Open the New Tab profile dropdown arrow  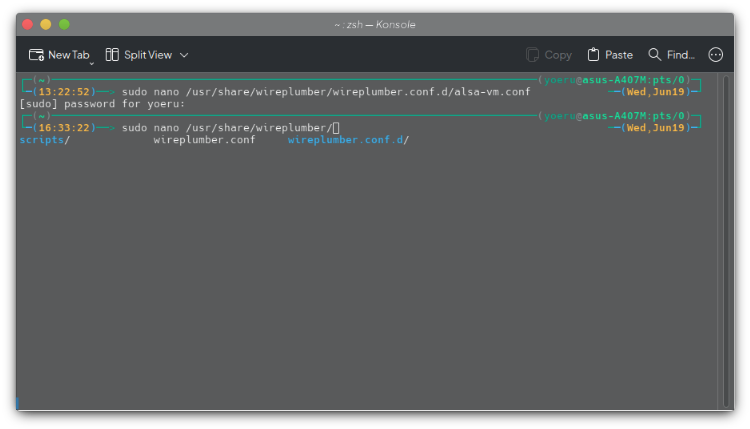tap(91, 63)
